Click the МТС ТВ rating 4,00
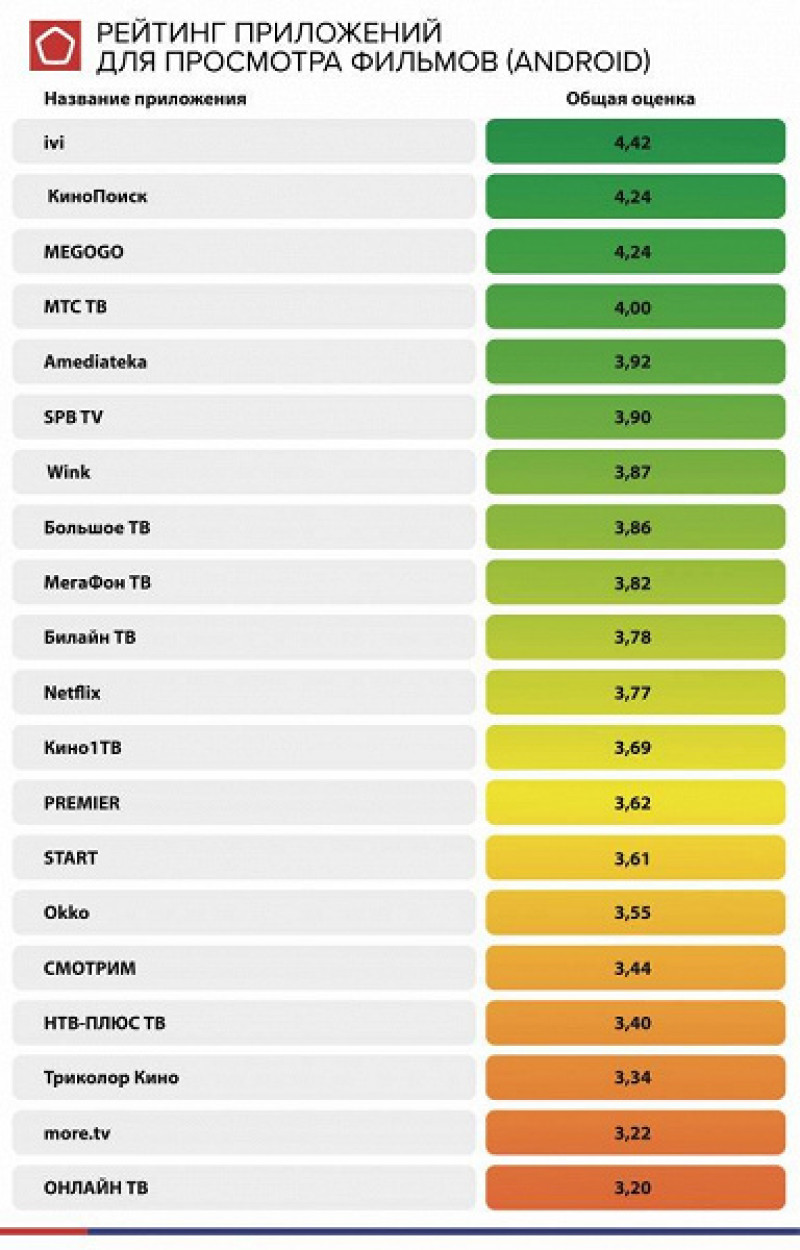Screen dimensions: 800x1250 (635, 307)
